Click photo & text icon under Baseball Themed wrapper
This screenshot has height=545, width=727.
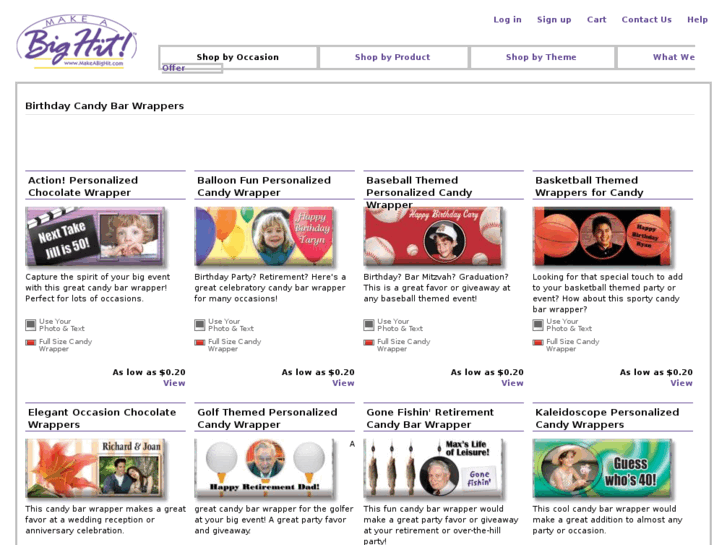click(369, 325)
